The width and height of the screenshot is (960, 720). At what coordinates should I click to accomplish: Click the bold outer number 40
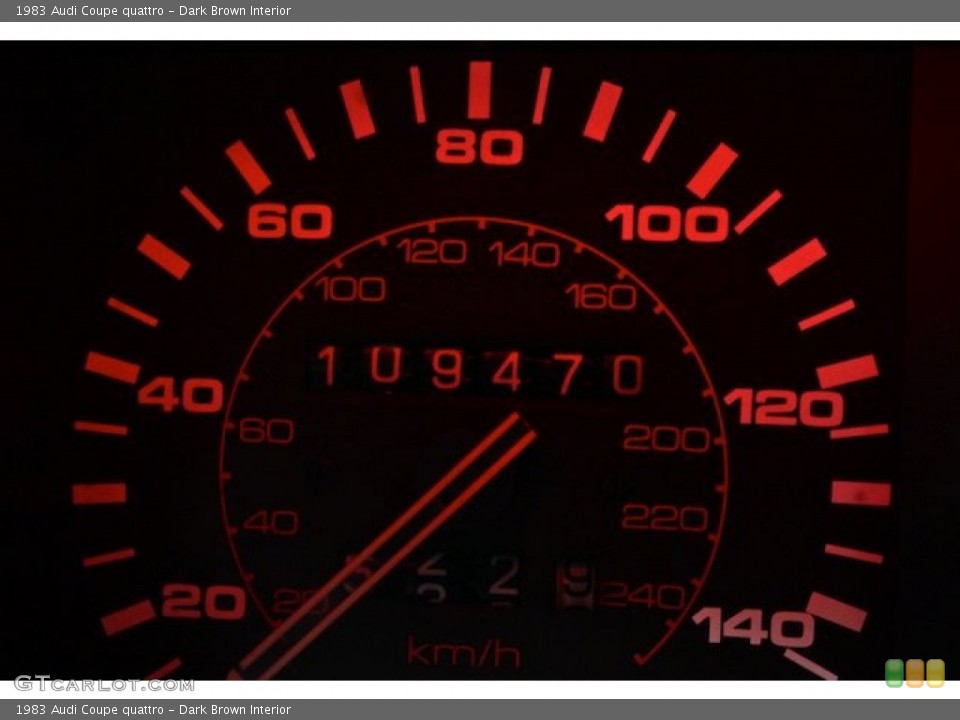(x=181, y=394)
